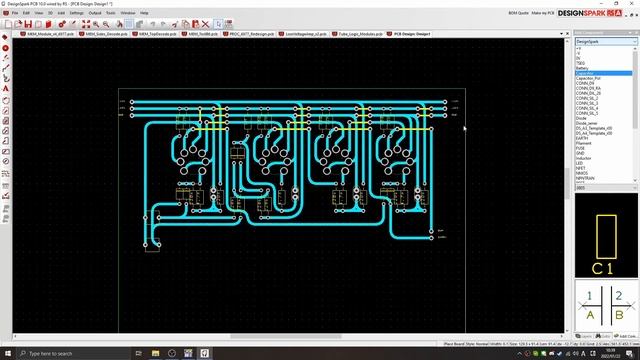Switch to MEM_Gates_Decode.pcb tab

(103, 34)
